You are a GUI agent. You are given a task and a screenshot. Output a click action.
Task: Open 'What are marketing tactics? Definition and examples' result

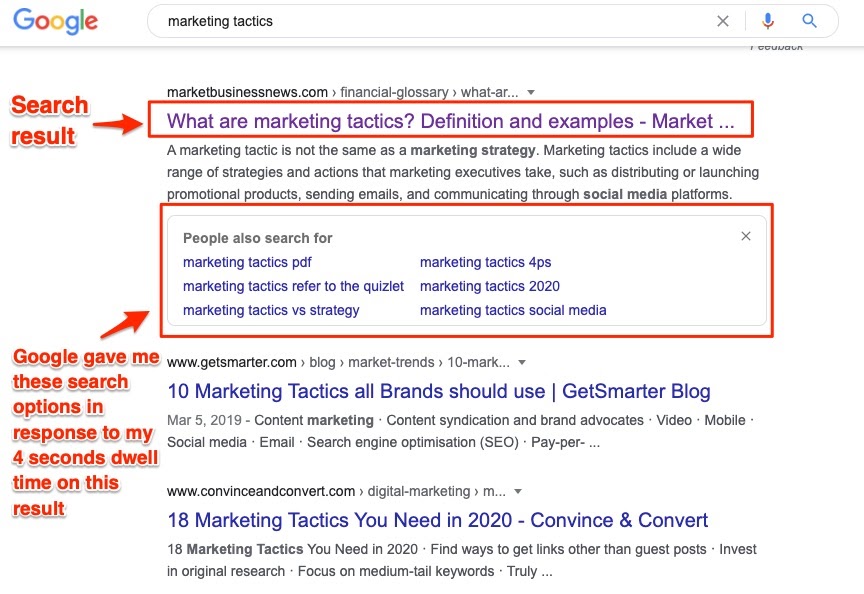click(450, 121)
